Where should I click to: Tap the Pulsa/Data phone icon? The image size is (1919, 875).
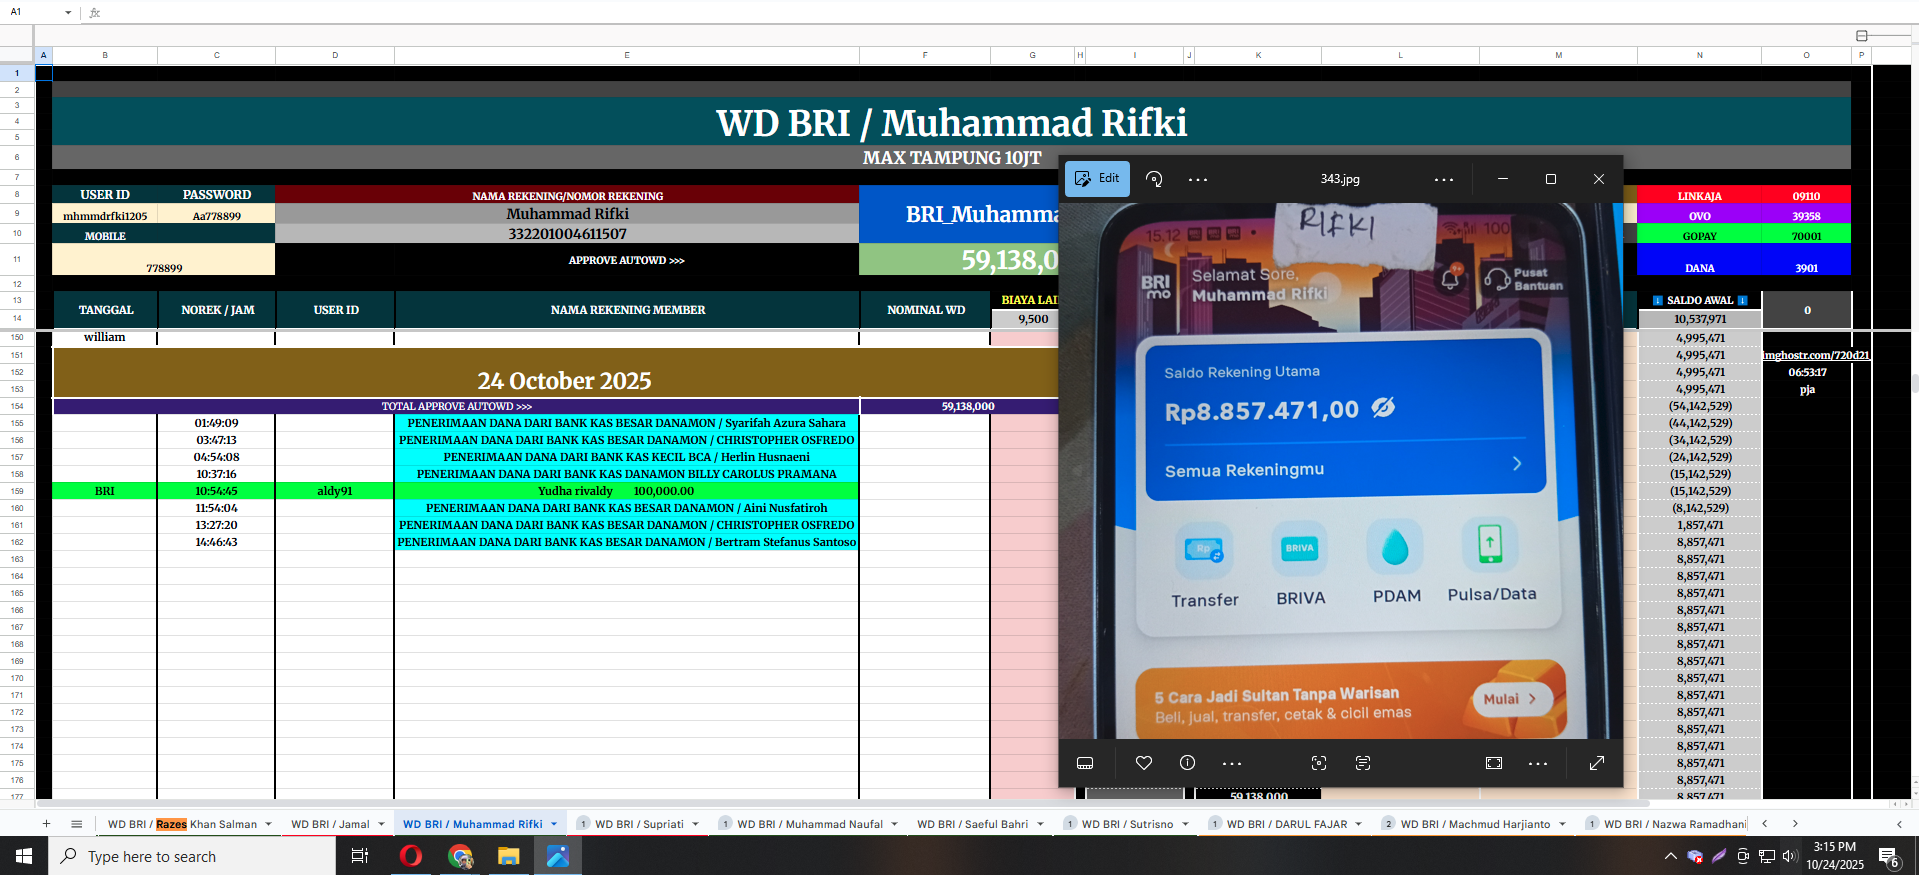click(x=1490, y=544)
